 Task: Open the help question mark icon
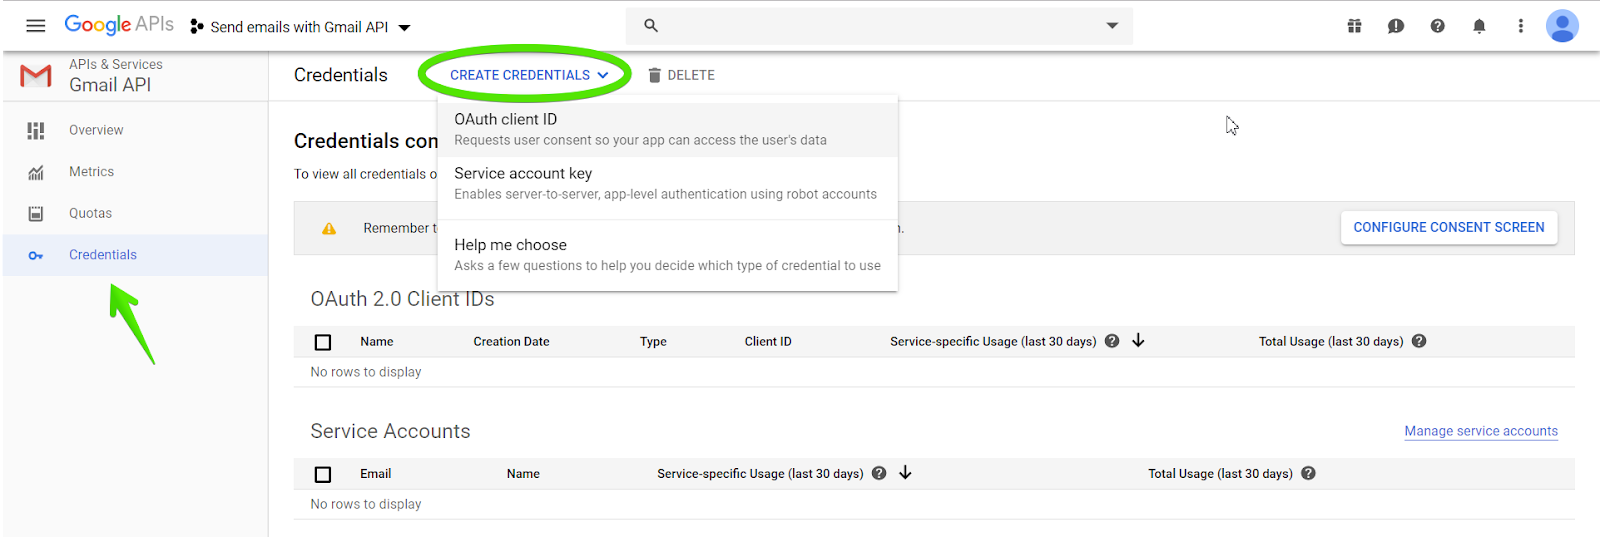[x=1437, y=26]
